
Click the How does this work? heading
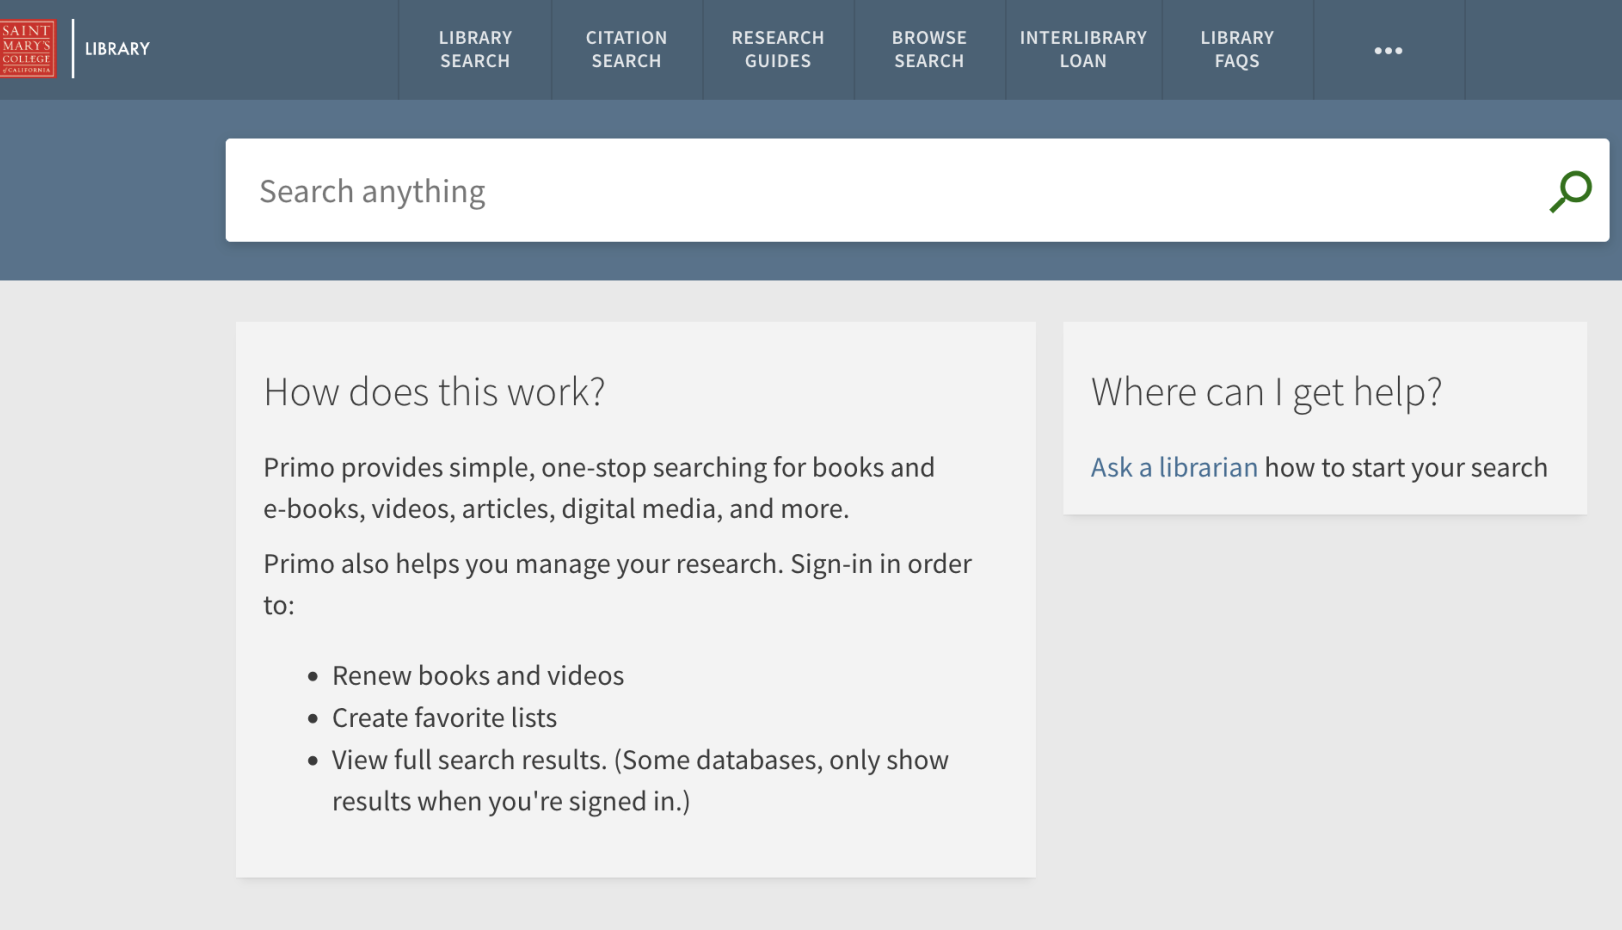click(434, 392)
